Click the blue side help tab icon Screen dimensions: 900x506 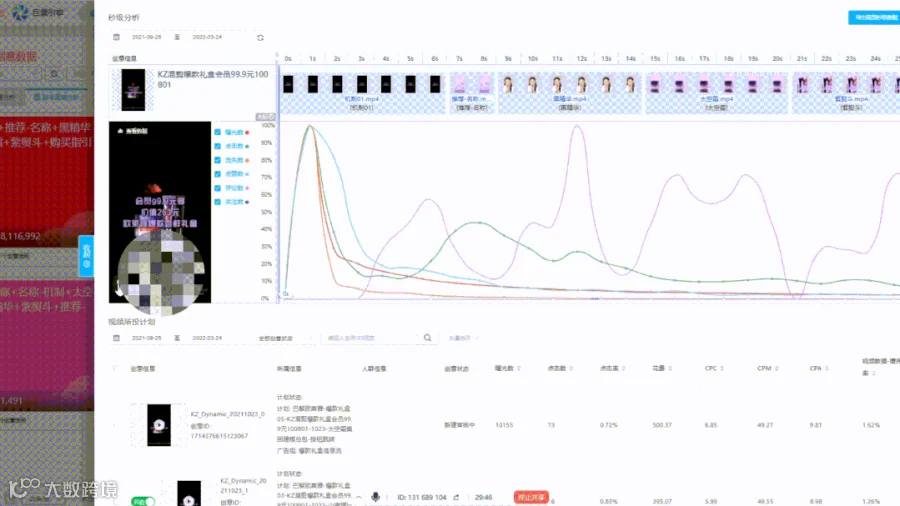coord(86,256)
